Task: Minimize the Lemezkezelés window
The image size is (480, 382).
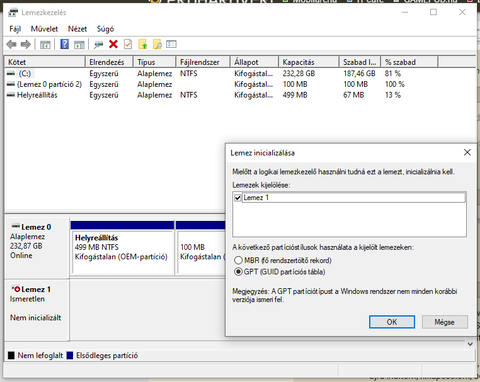Action: point(405,12)
